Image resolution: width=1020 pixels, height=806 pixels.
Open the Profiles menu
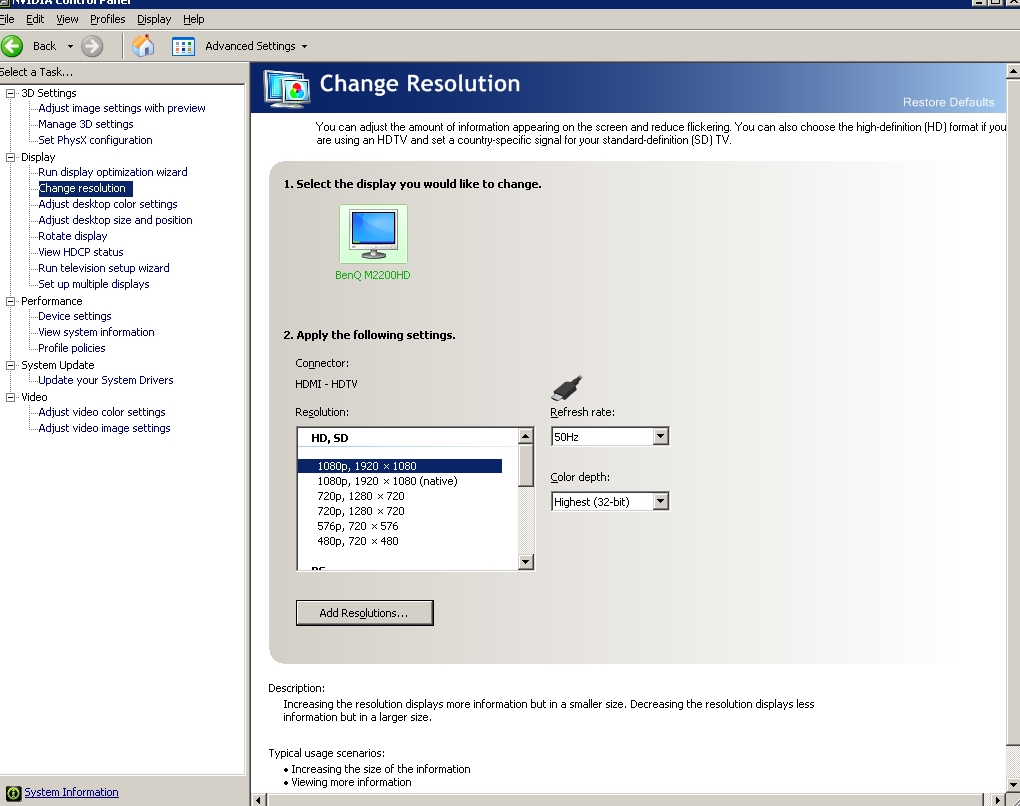click(107, 20)
